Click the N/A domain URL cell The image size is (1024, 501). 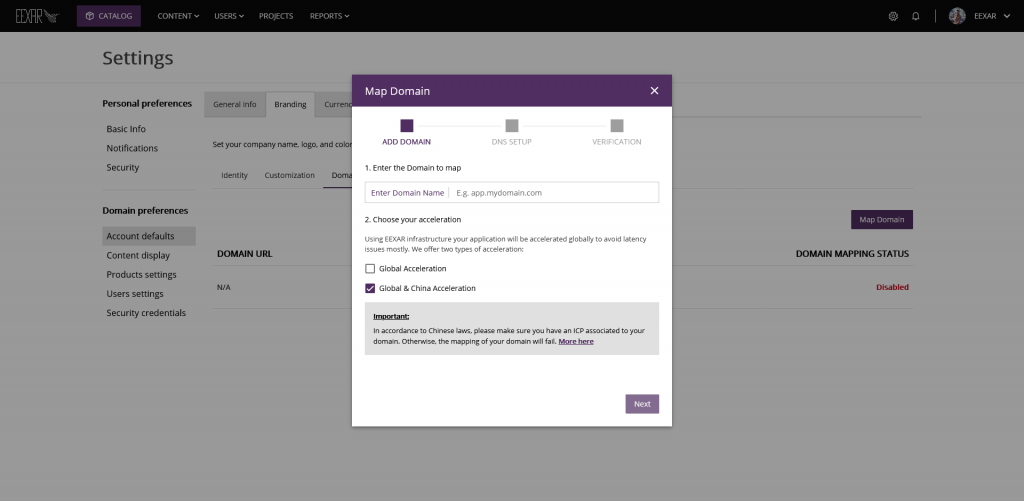coord(223,287)
